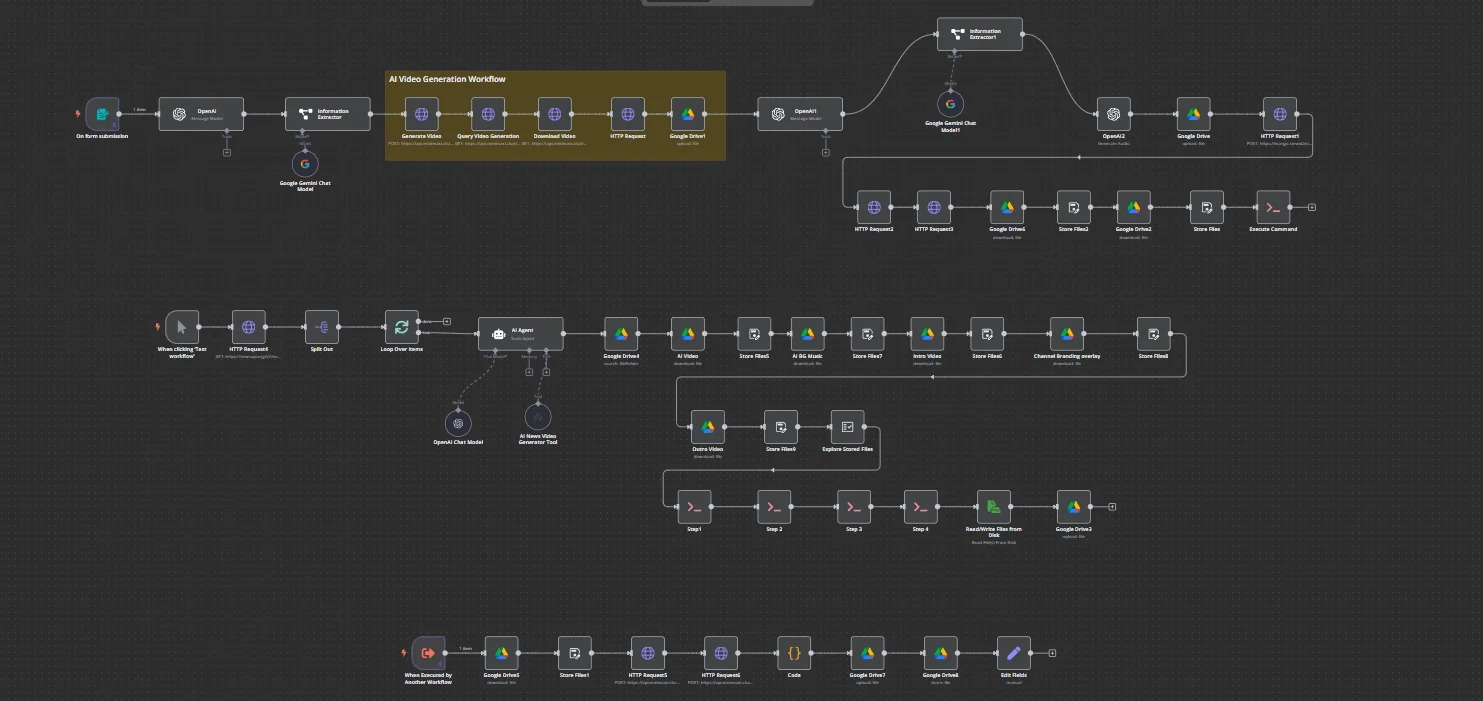Click the Loop Over Items node
Screen dimensions: 1483x701
401,327
